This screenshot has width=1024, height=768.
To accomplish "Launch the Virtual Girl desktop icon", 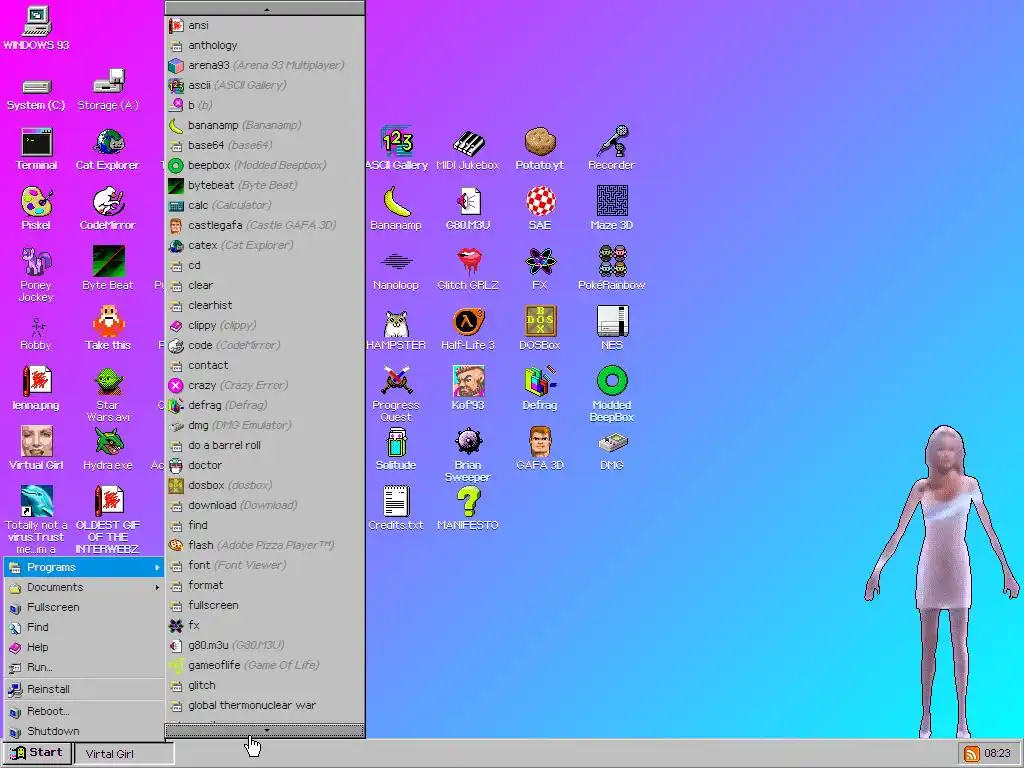I will click(x=36, y=449).
